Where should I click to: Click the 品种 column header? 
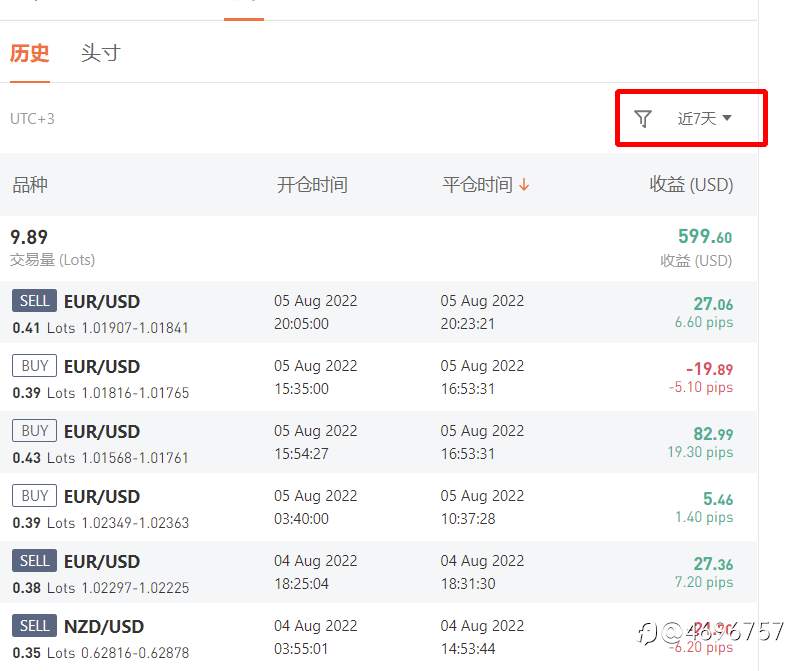pos(30,185)
